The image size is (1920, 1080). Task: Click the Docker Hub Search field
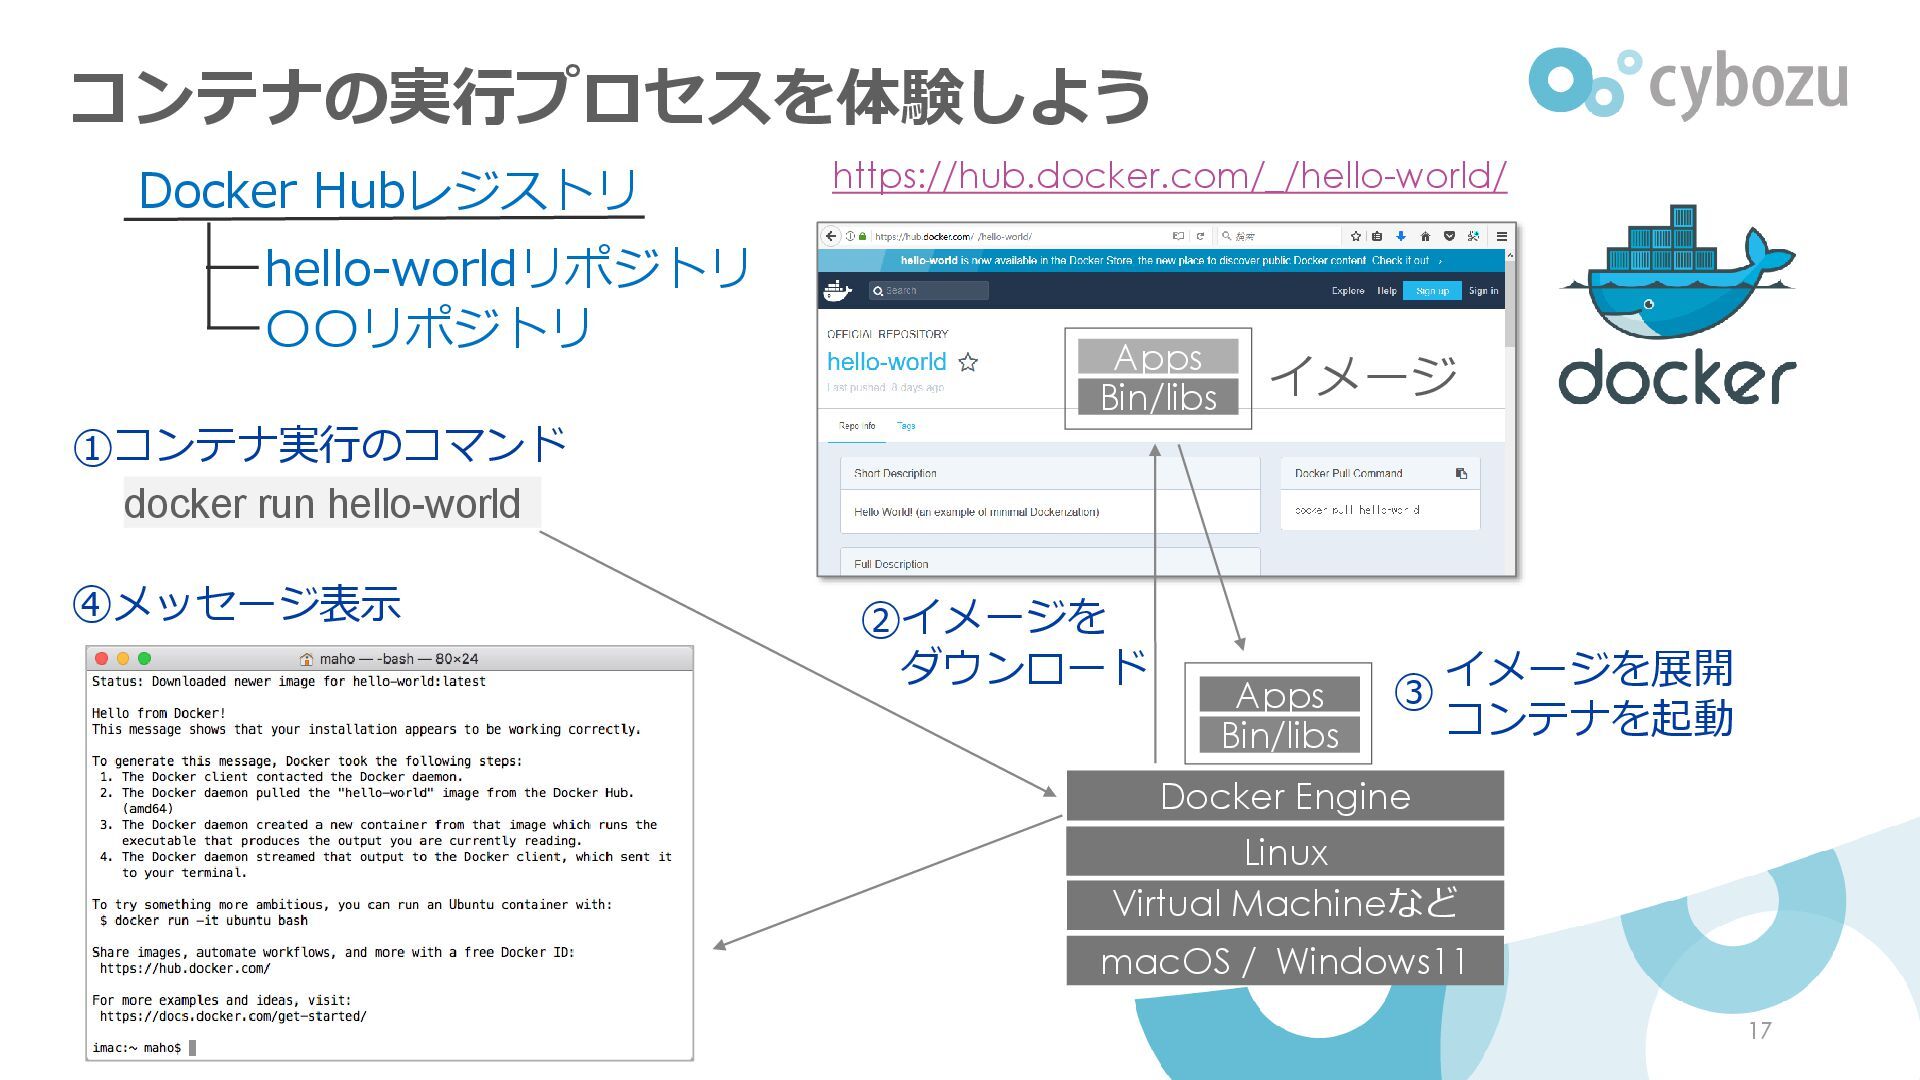tap(929, 291)
